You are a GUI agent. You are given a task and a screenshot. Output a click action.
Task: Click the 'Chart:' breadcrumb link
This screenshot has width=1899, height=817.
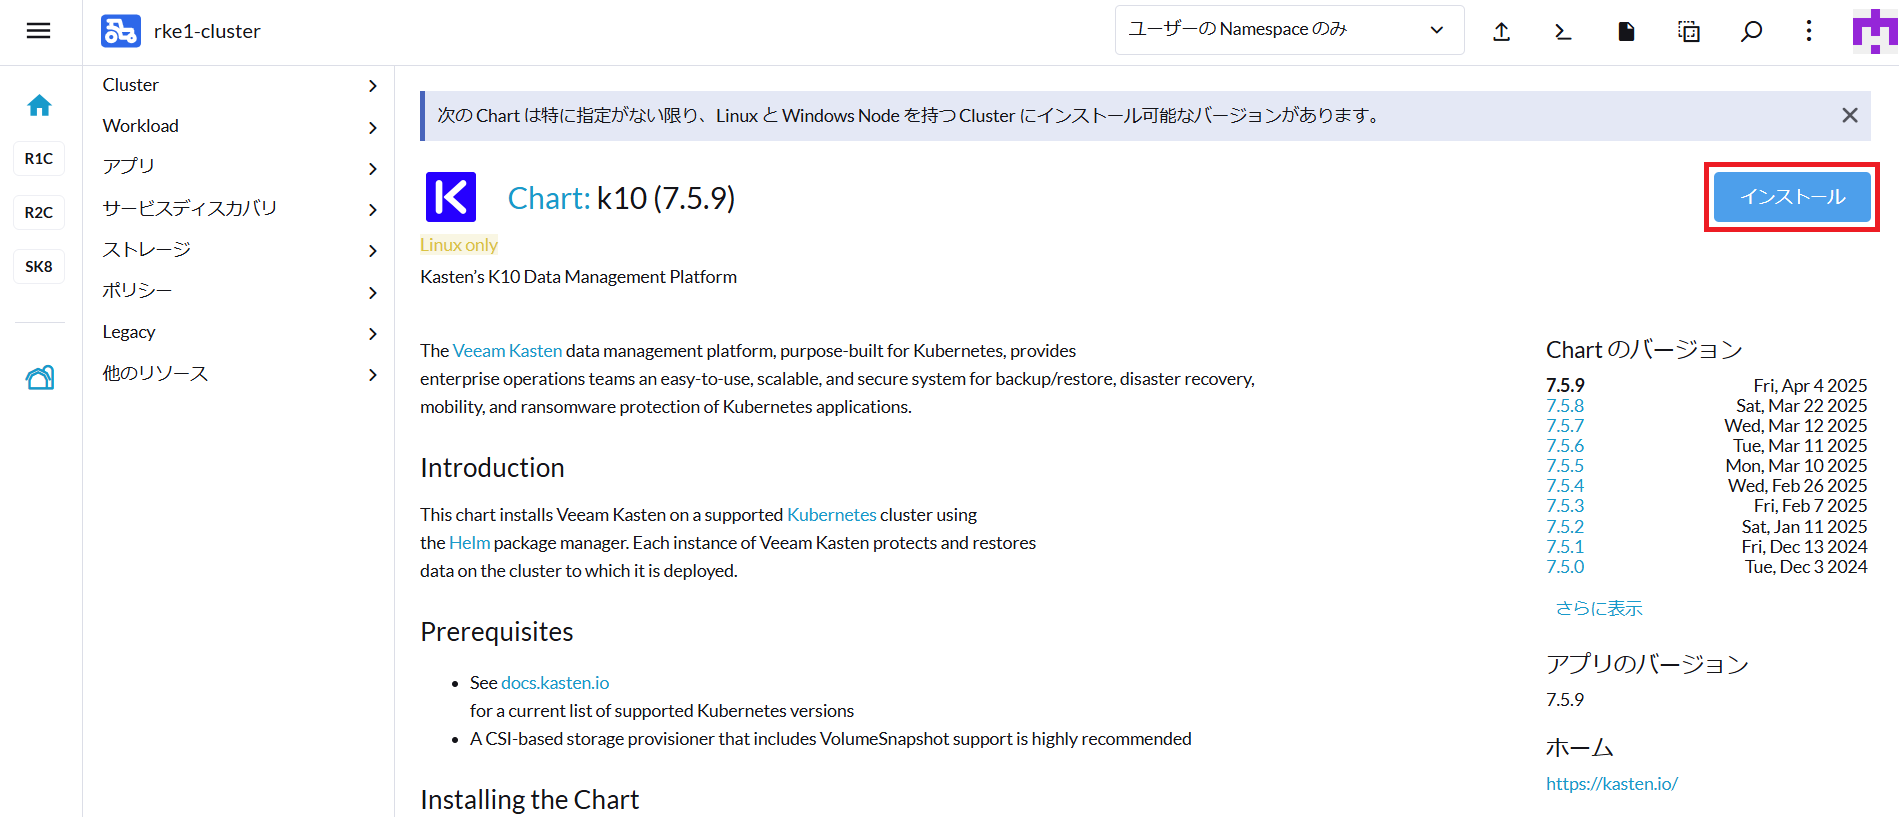[549, 198]
